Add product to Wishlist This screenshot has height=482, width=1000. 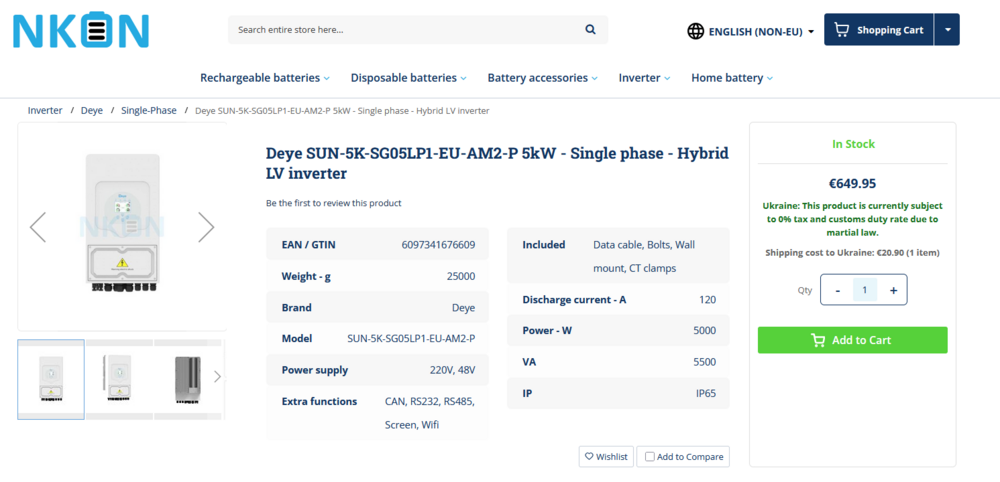coord(607,457)
